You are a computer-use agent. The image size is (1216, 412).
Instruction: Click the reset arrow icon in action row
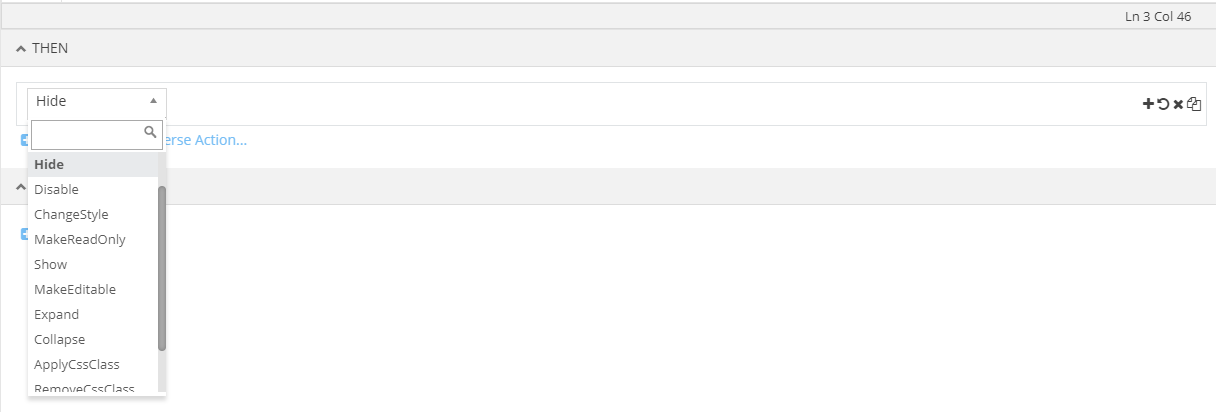pyautogui.click(x=1163, y=104)
